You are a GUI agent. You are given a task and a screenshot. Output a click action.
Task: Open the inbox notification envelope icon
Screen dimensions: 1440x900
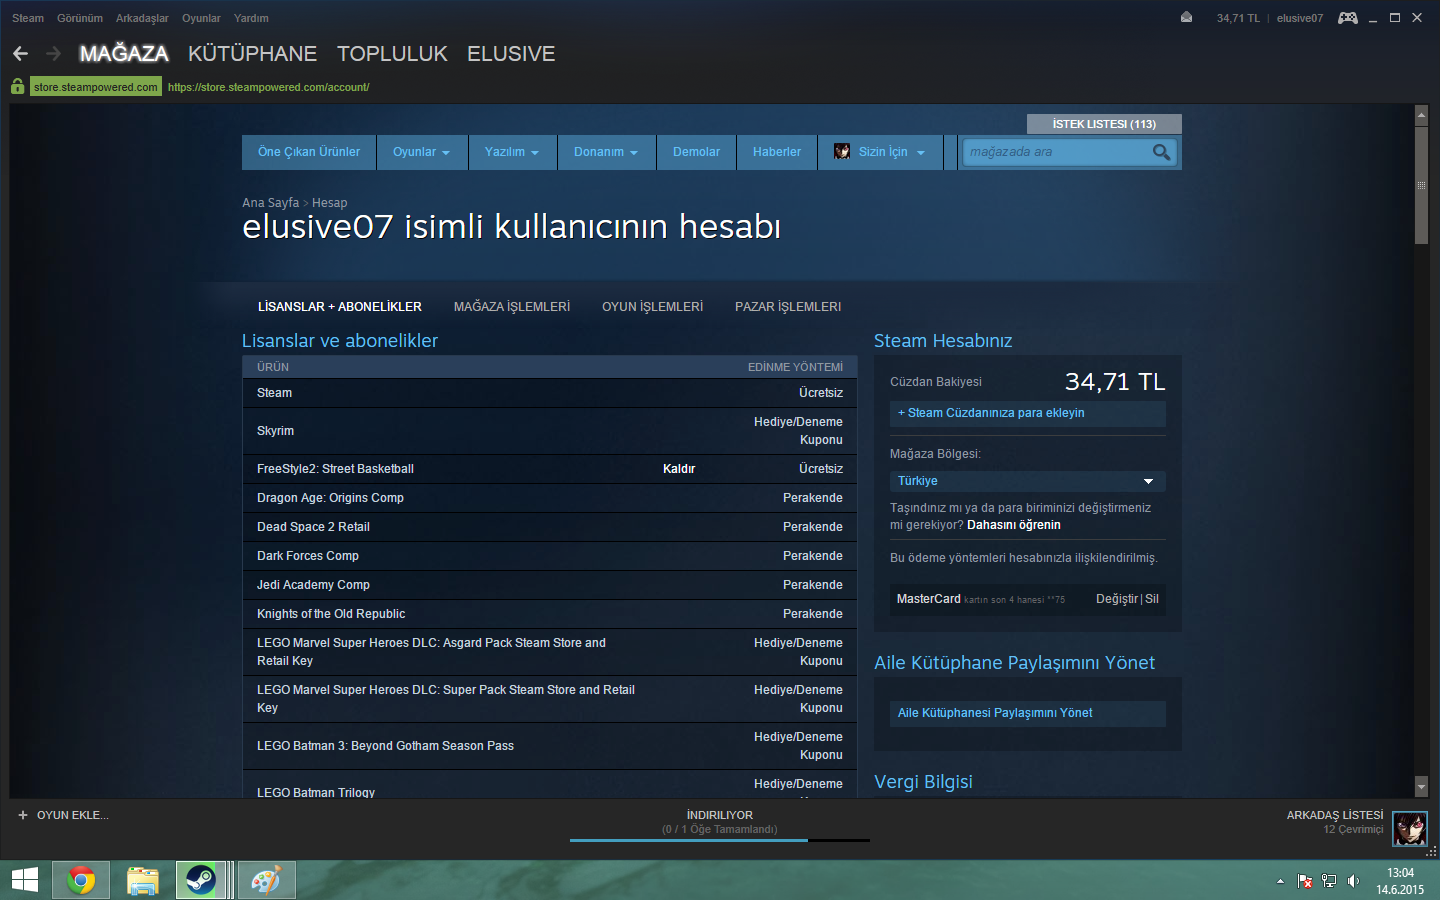[x=1186, y=17]
